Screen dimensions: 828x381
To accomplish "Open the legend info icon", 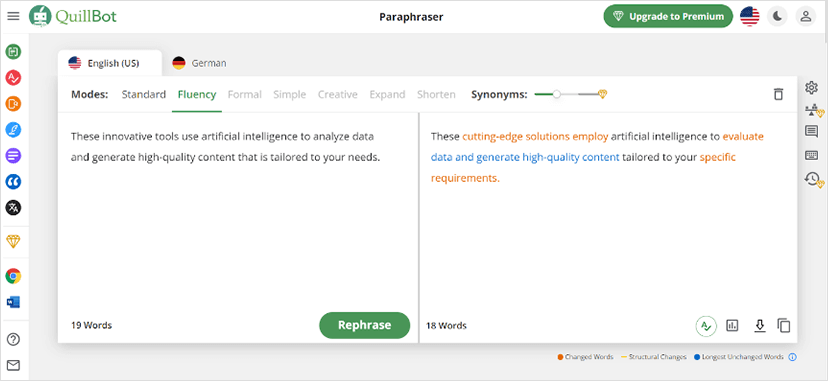I will point(792,357).
